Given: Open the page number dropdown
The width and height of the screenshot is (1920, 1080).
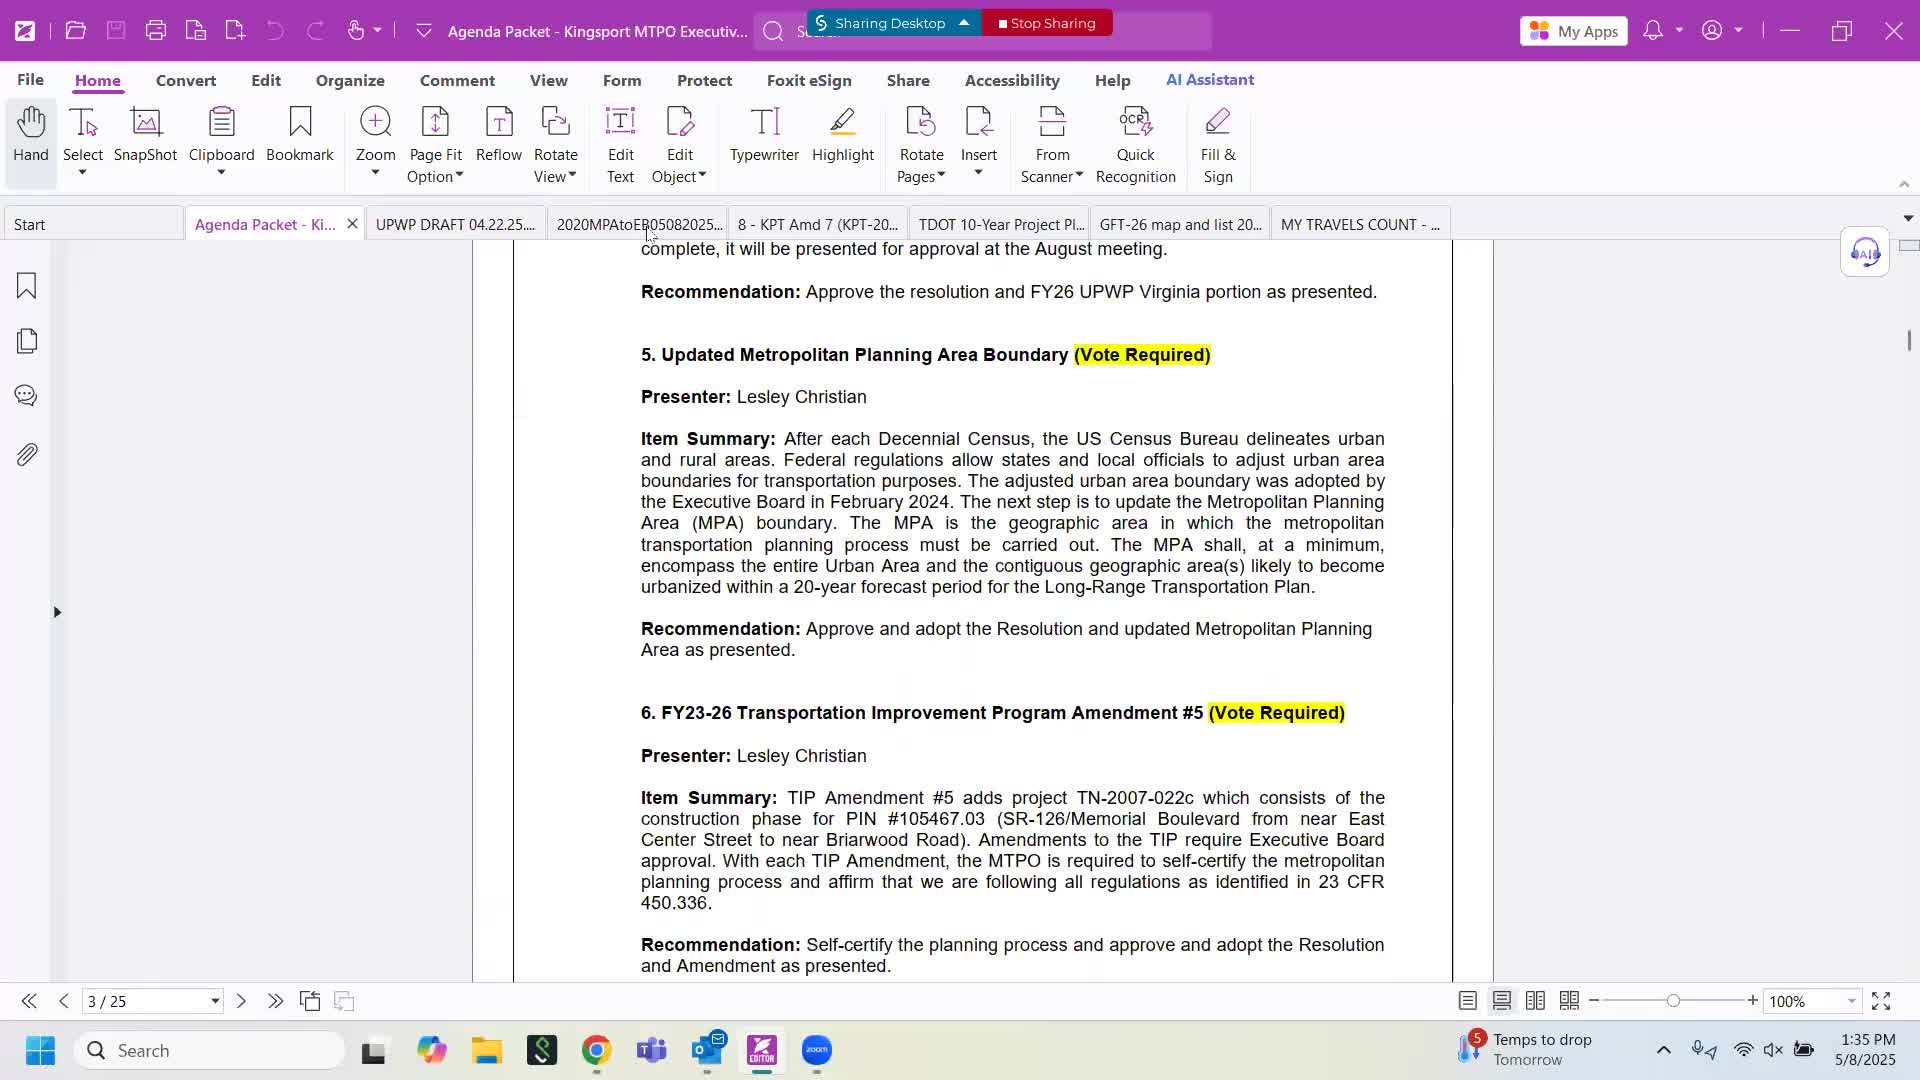Looking at the screenshot, I should click(x=214, y=1001).
